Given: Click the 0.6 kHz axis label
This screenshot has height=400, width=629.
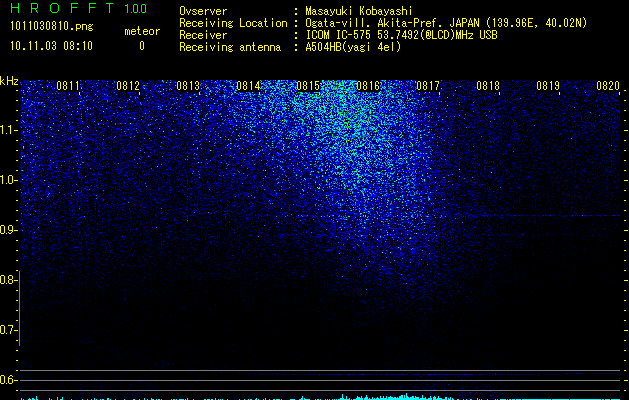Looking at the screenshot, I should [x=9, y=380].
